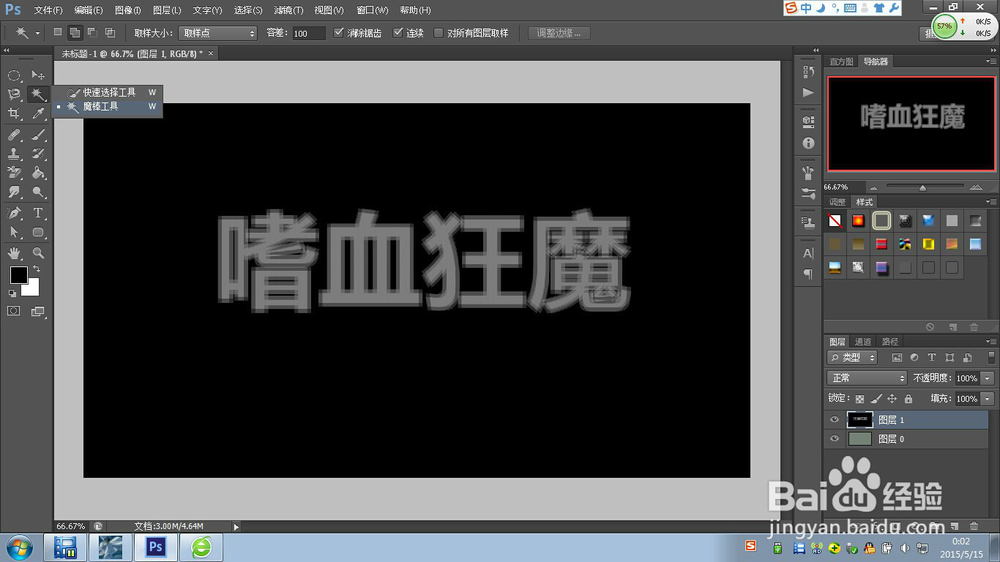Click the navigator zoom slider handle
Viewport: 1000px width, 562px height.
(x=922, y=188)
